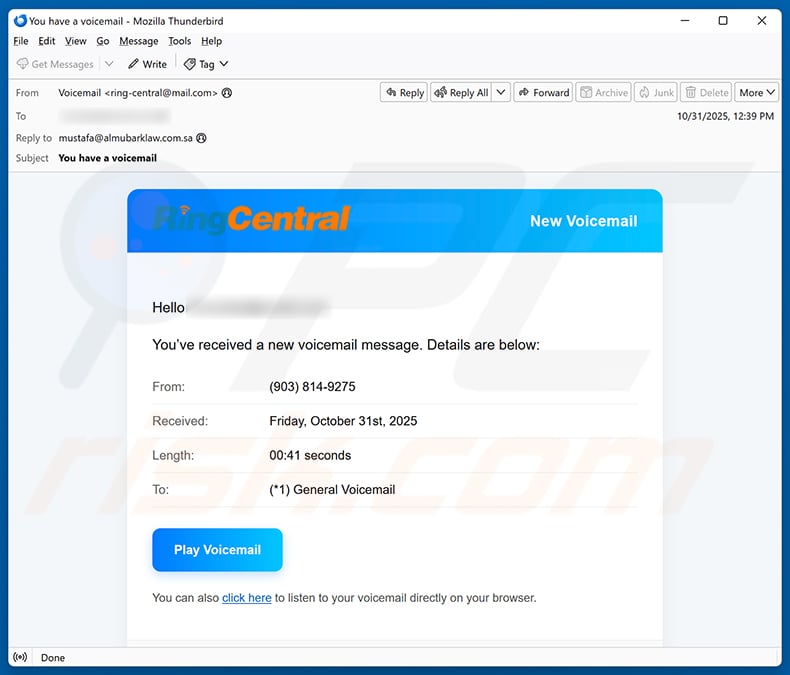This screenshot has width=790, height=675.
Task: Click the RingCentral logo
Action: coord(251,220)
